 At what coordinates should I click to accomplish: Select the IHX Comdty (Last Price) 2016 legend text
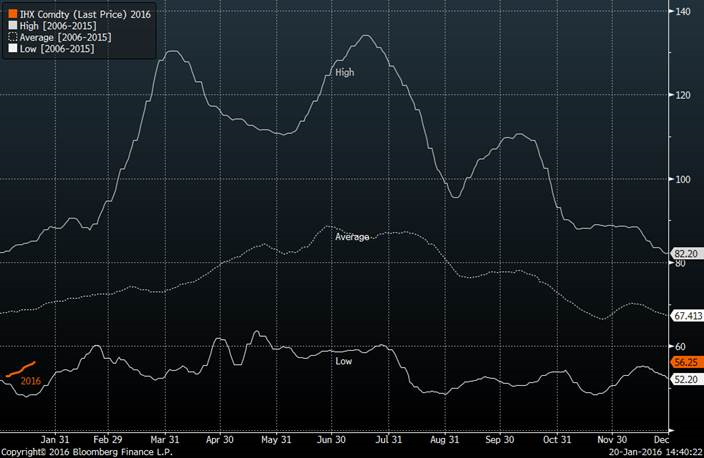click(x=85, y=15)
